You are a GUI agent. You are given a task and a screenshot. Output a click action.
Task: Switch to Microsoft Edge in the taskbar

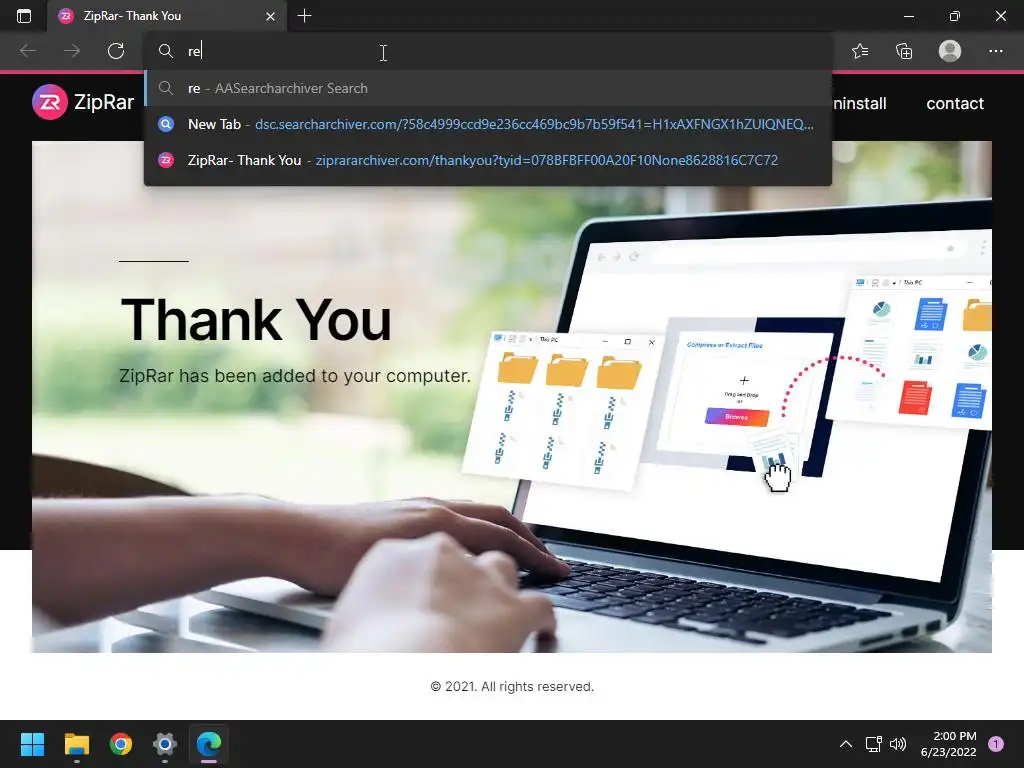click(209, 744)
